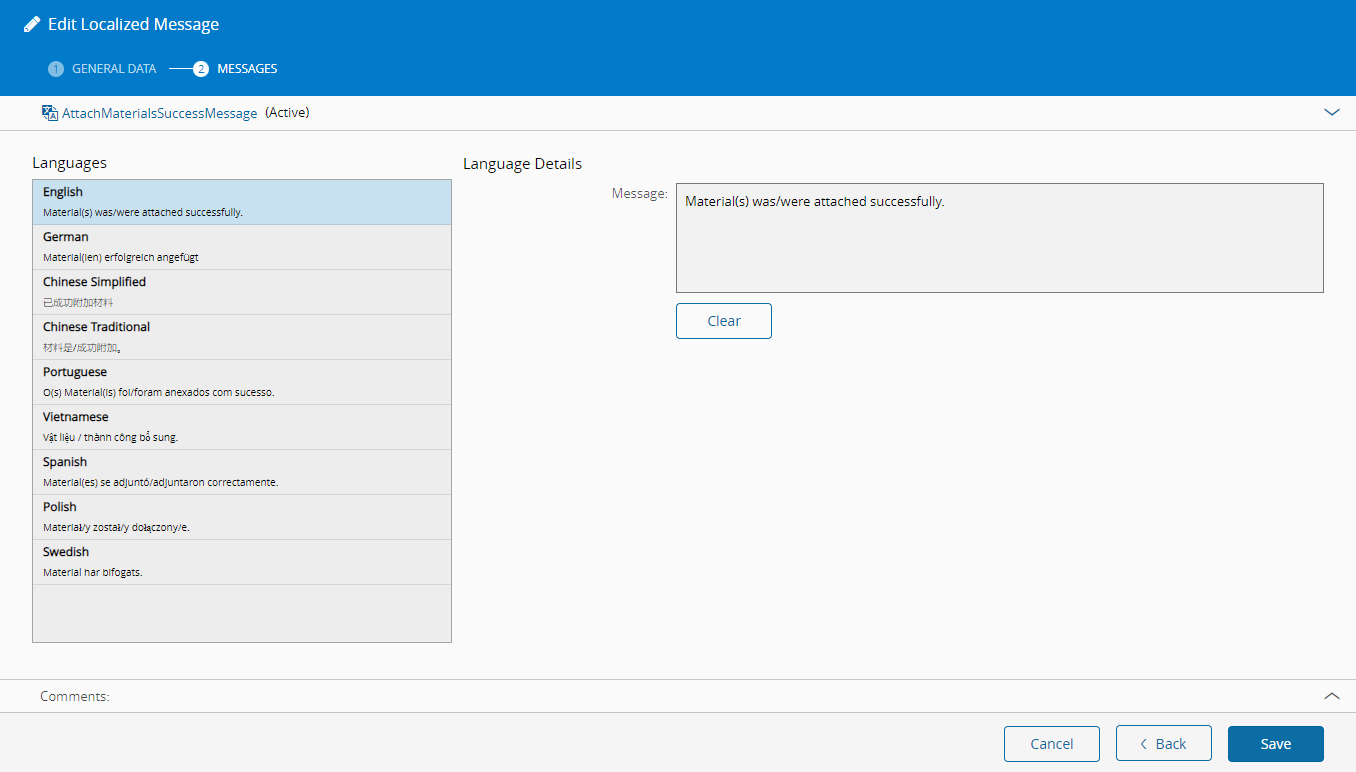This screenshot has height=772, width=1356.
Task: Expand the Comments section chevron
Action: click(1331, 696)
